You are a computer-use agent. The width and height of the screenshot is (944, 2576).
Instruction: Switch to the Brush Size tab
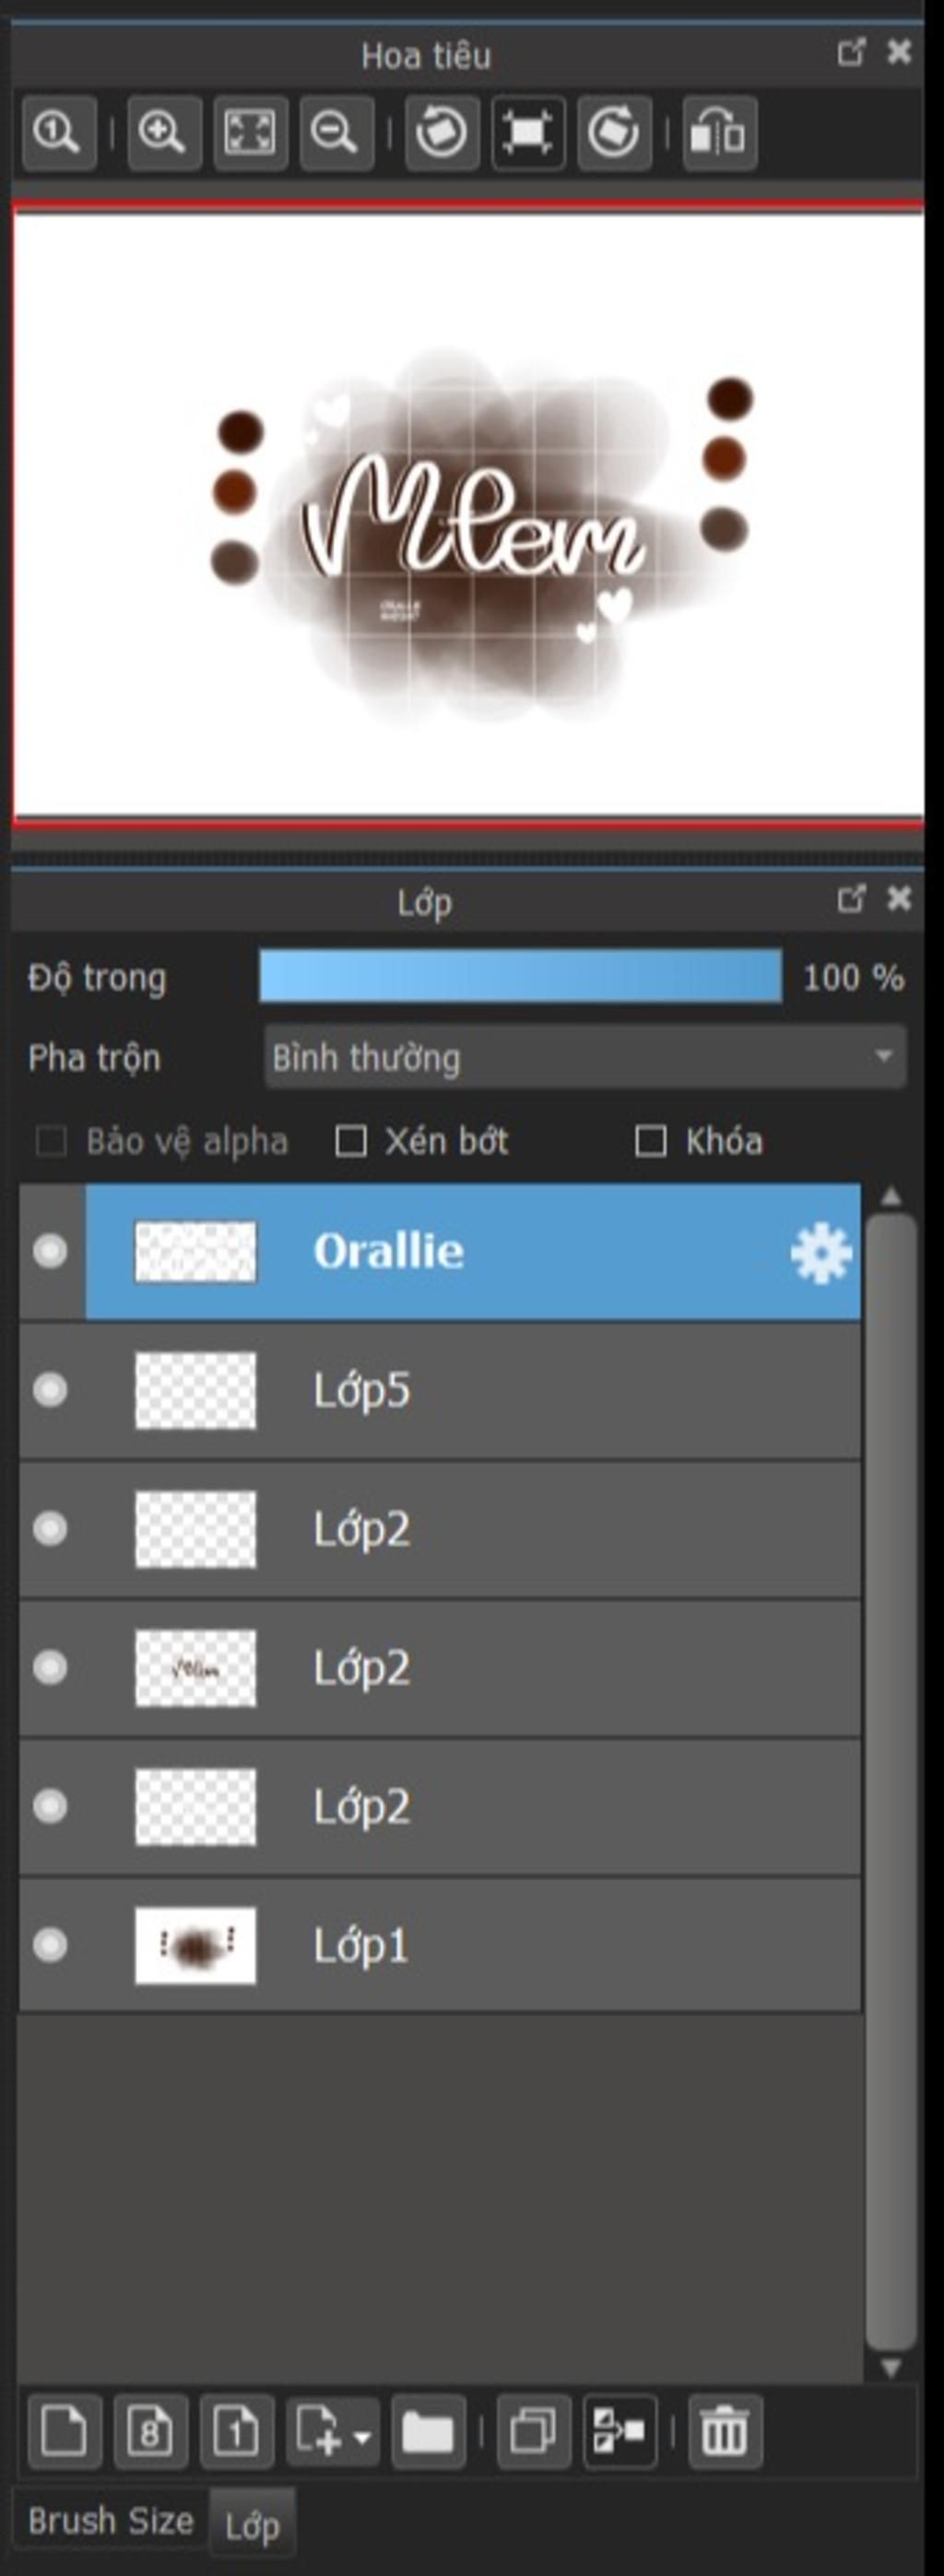click(x=110, y=2521)
